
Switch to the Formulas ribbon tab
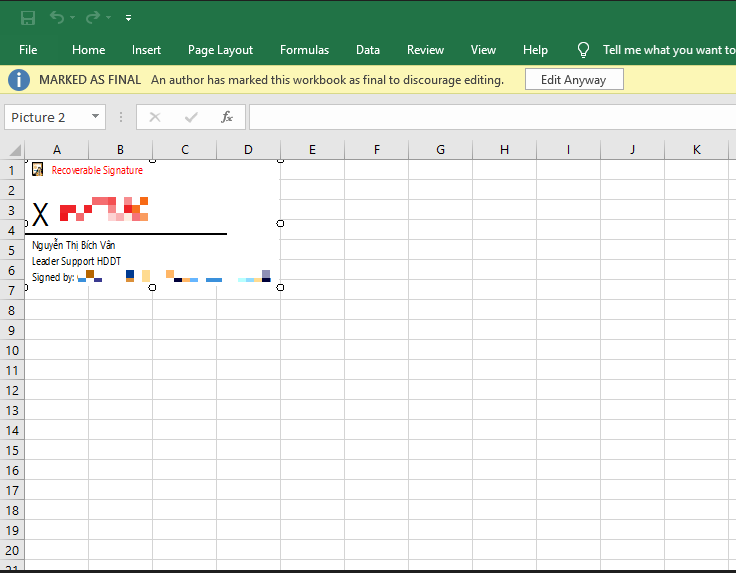point(304,50)
